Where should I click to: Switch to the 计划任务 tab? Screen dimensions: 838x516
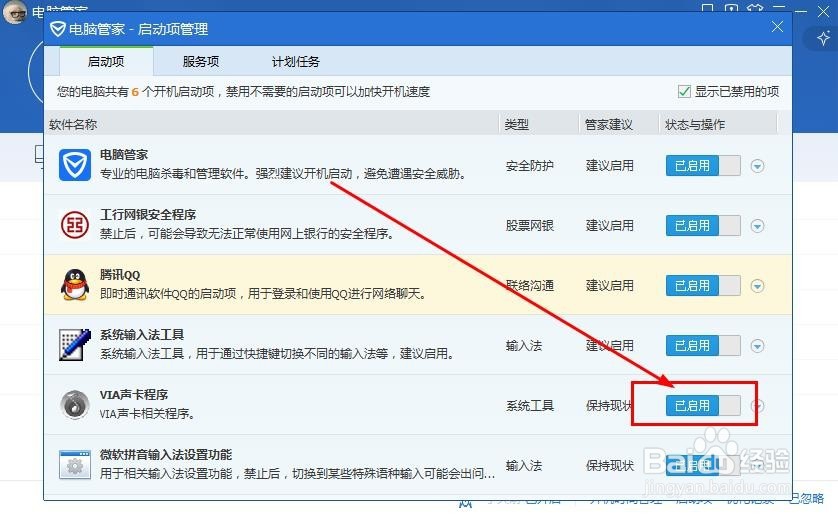pyautogui.click(x=296, y=61)
